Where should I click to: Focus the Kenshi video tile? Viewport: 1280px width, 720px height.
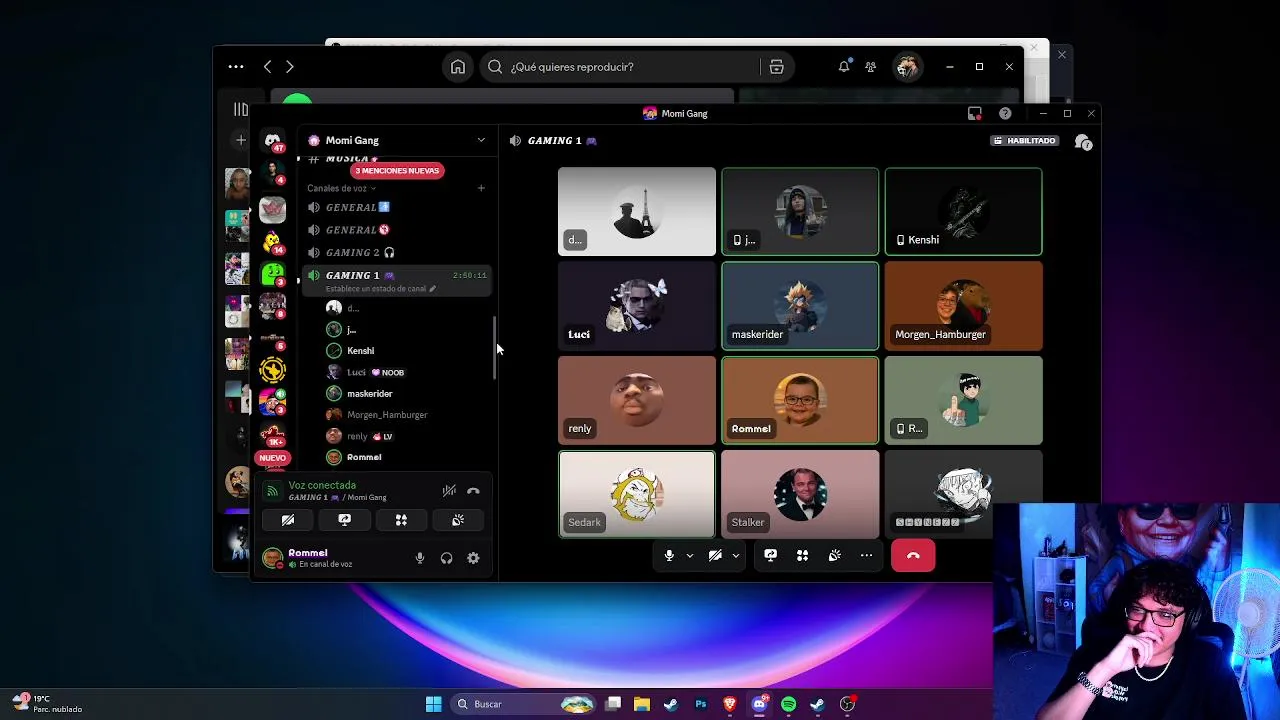[963, 212]
